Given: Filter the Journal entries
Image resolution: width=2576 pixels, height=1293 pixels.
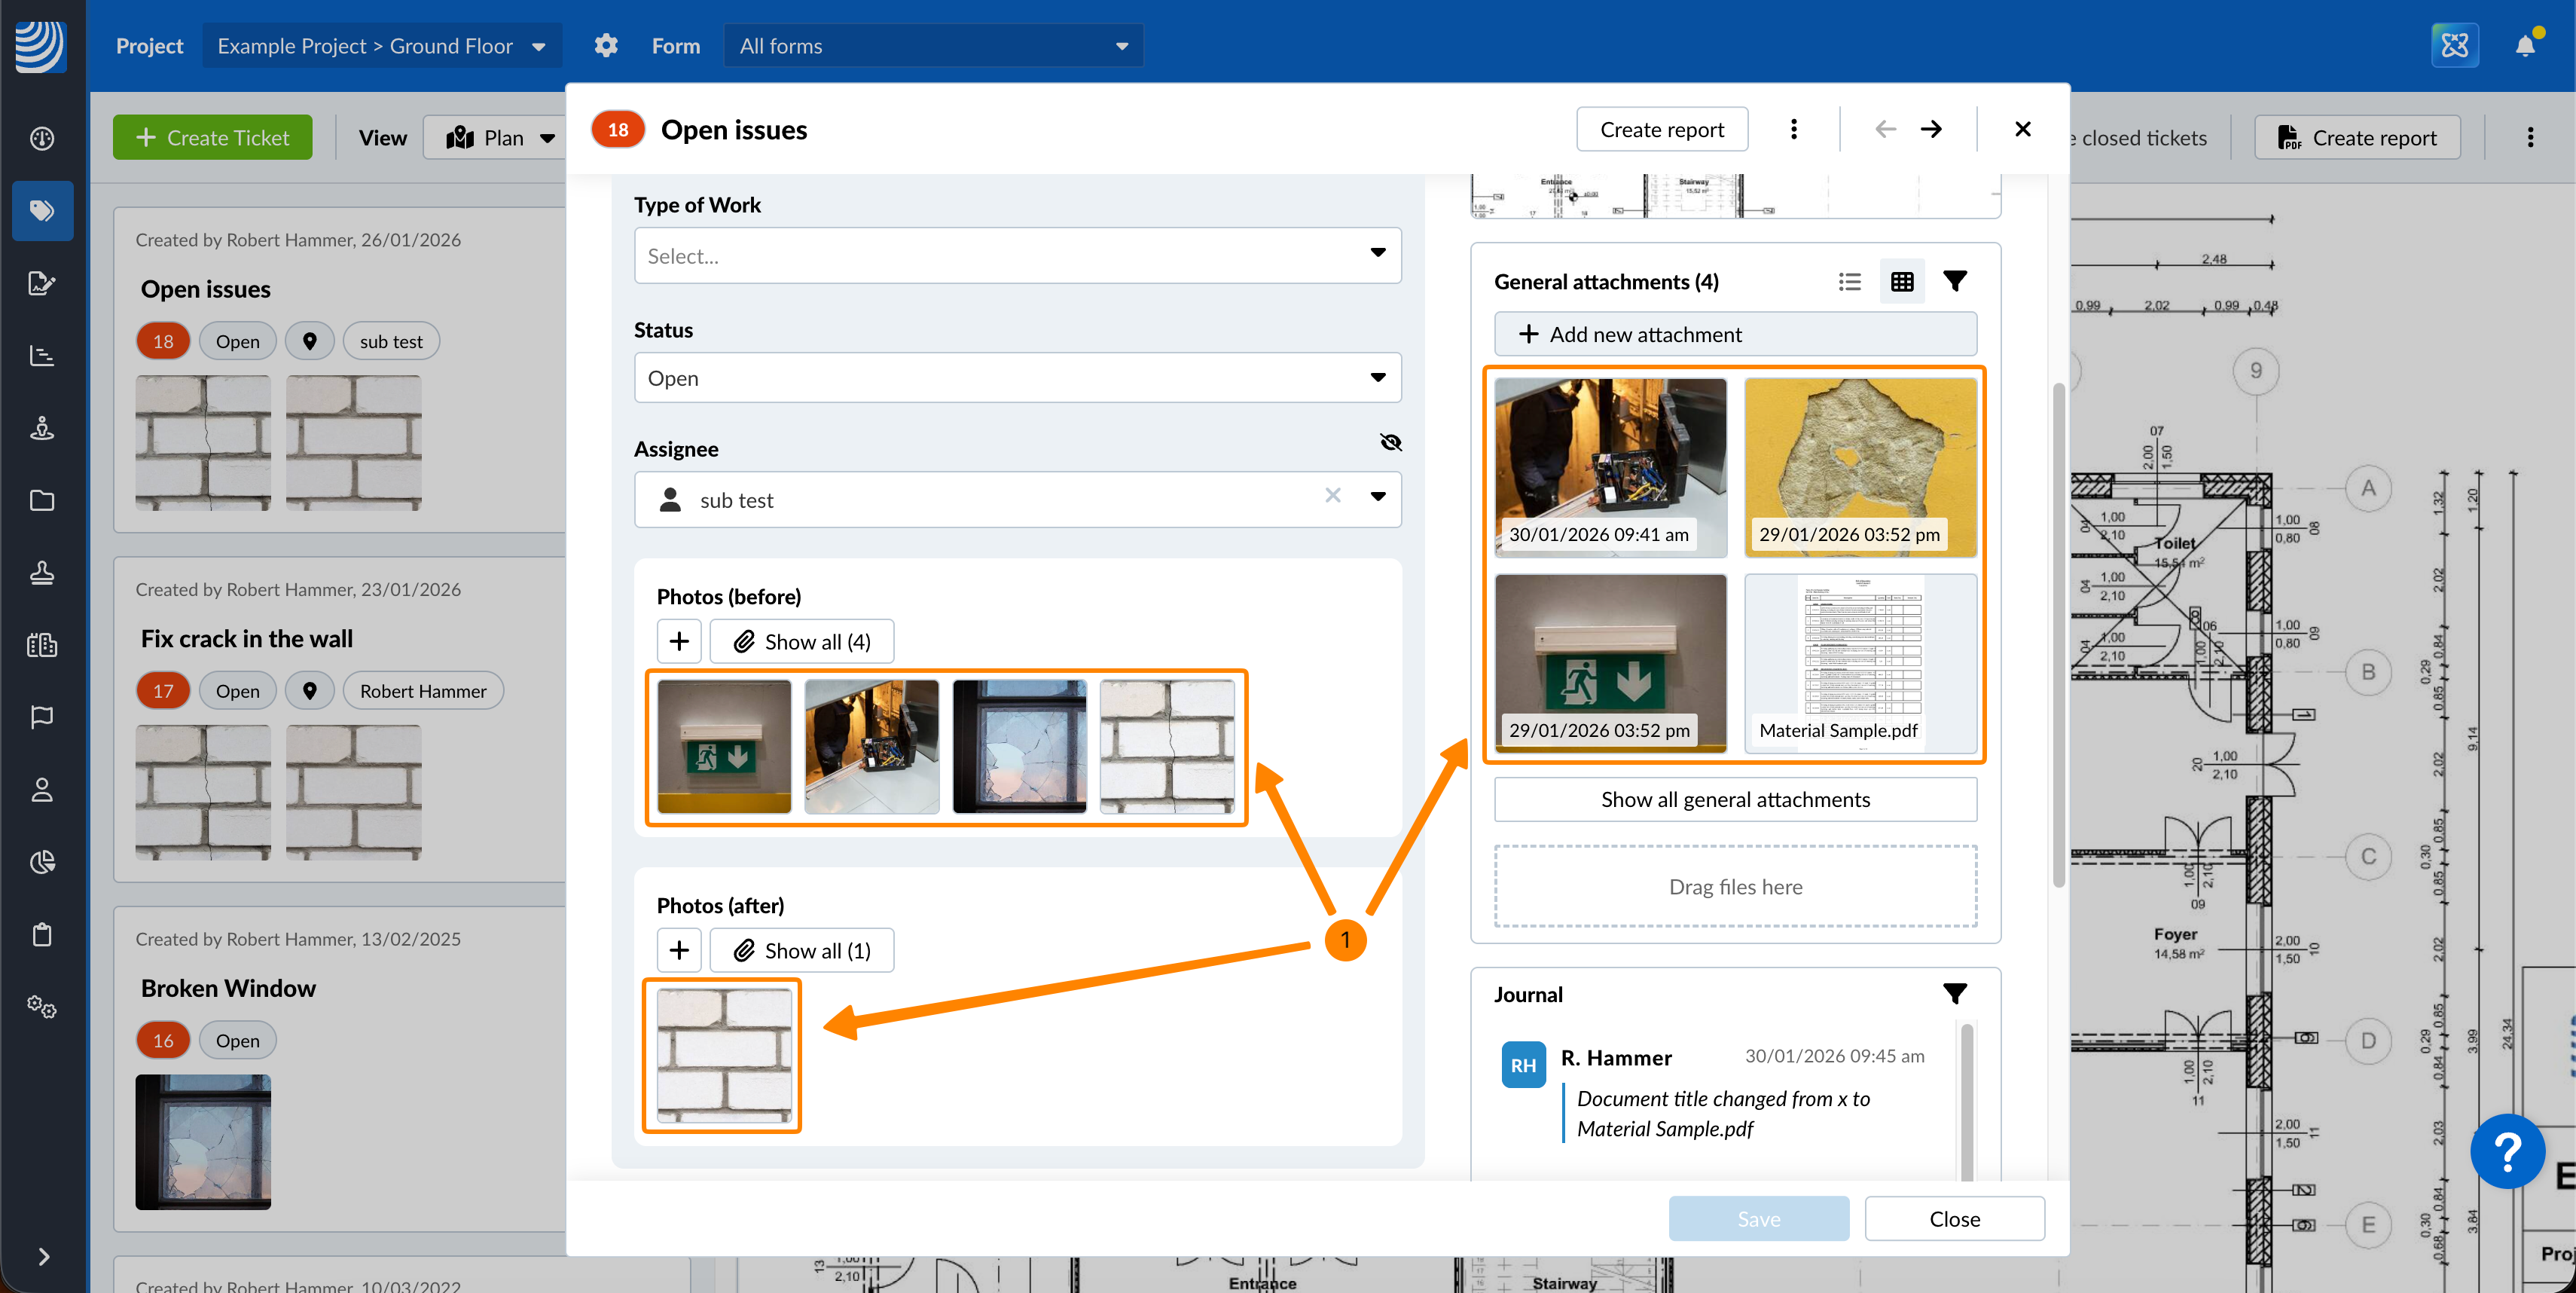Looking at the screenshot, I should tap(1954, 993).
